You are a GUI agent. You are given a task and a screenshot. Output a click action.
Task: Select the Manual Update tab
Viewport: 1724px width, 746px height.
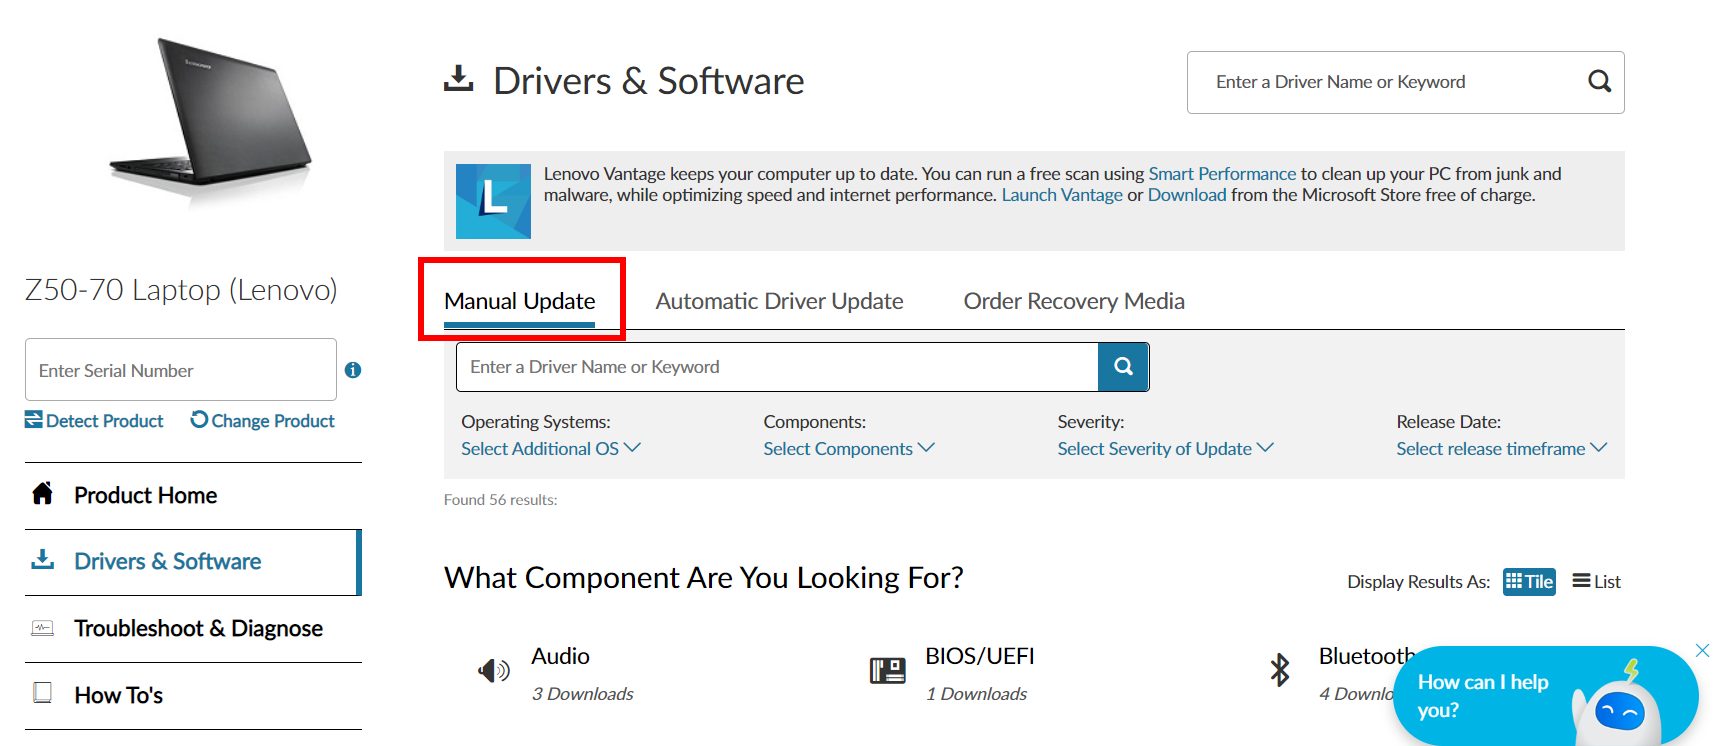(x=519, y=301)
